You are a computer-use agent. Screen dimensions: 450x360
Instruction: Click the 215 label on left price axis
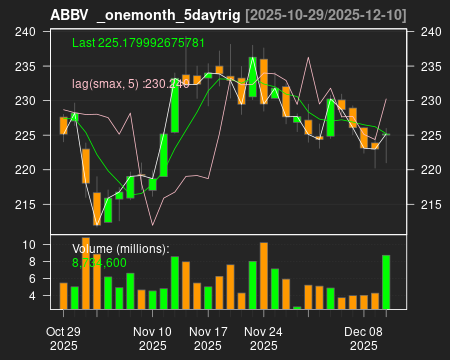click(x=25, y=204)
